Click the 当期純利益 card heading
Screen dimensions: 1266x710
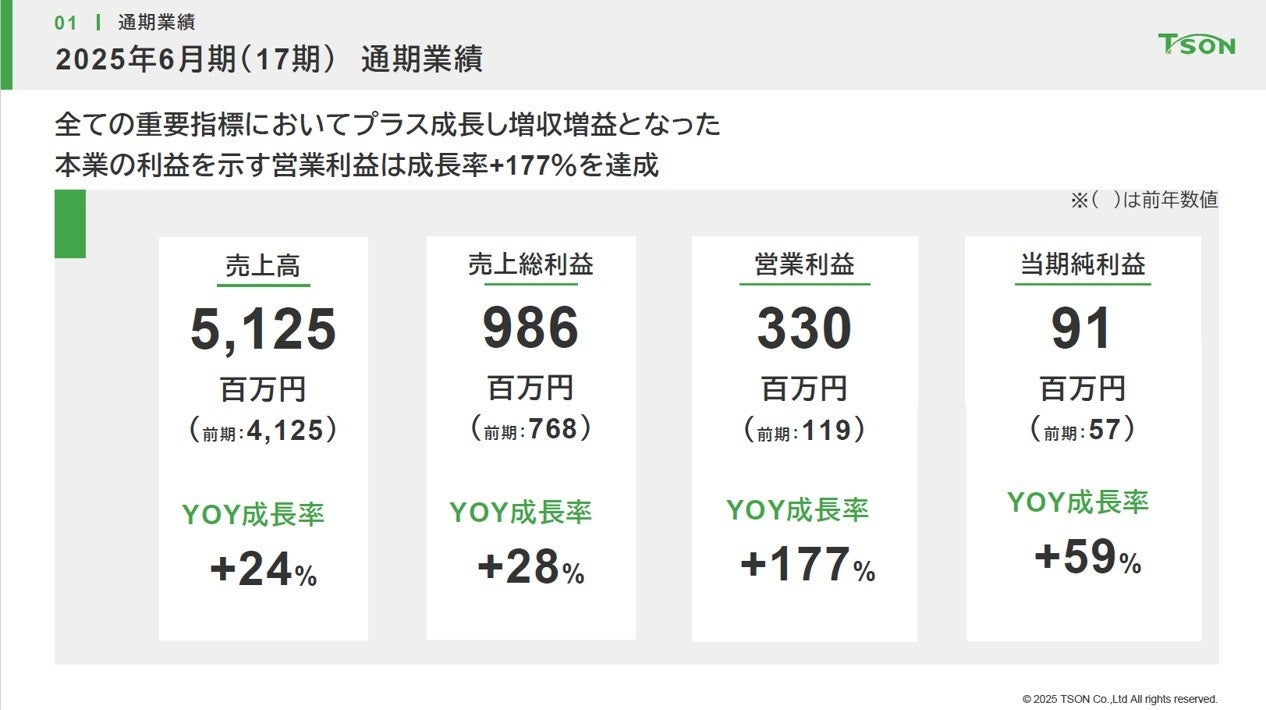click(x=1082, y=265)
